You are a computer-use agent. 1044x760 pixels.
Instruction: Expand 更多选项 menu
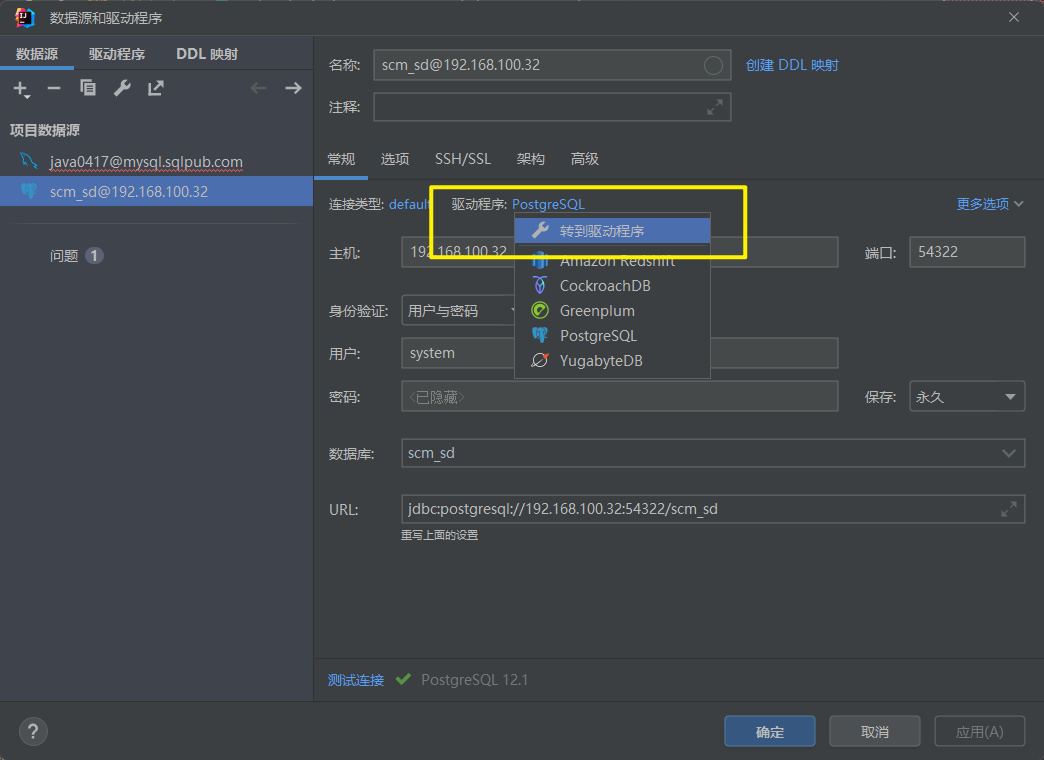click(990, 204)
